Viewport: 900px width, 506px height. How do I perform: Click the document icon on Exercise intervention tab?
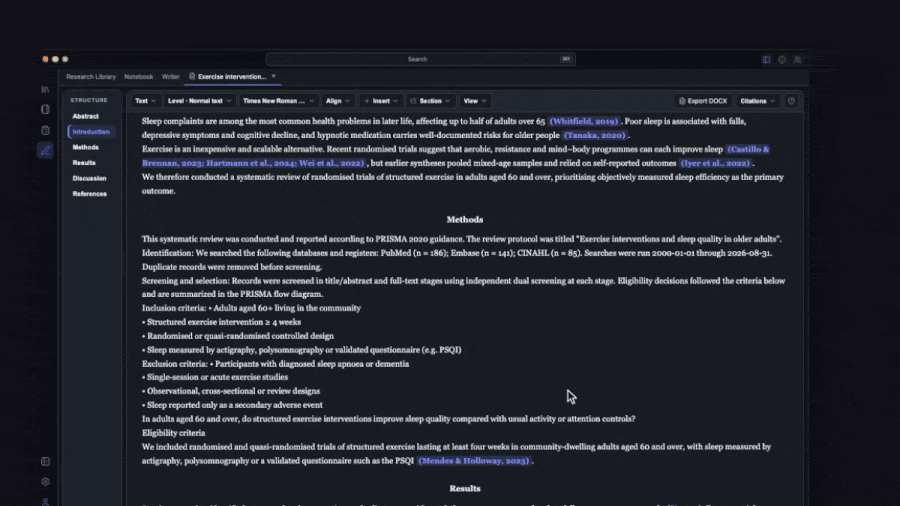[192, 76]
